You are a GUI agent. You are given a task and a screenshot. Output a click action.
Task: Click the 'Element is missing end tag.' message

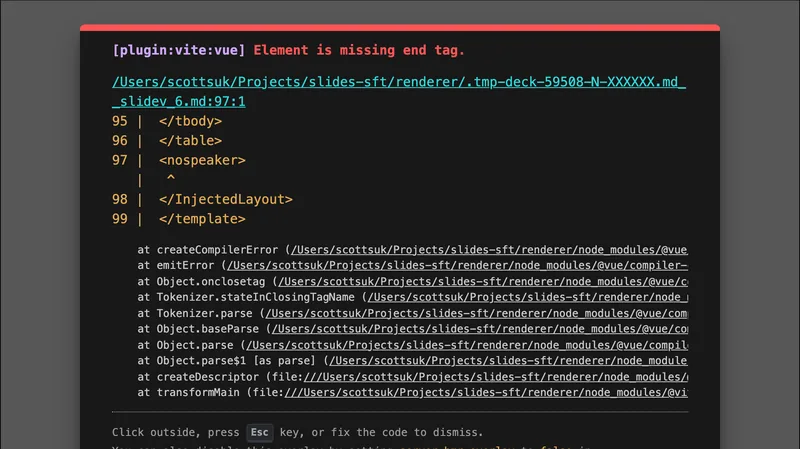click(x=359, y=50)
